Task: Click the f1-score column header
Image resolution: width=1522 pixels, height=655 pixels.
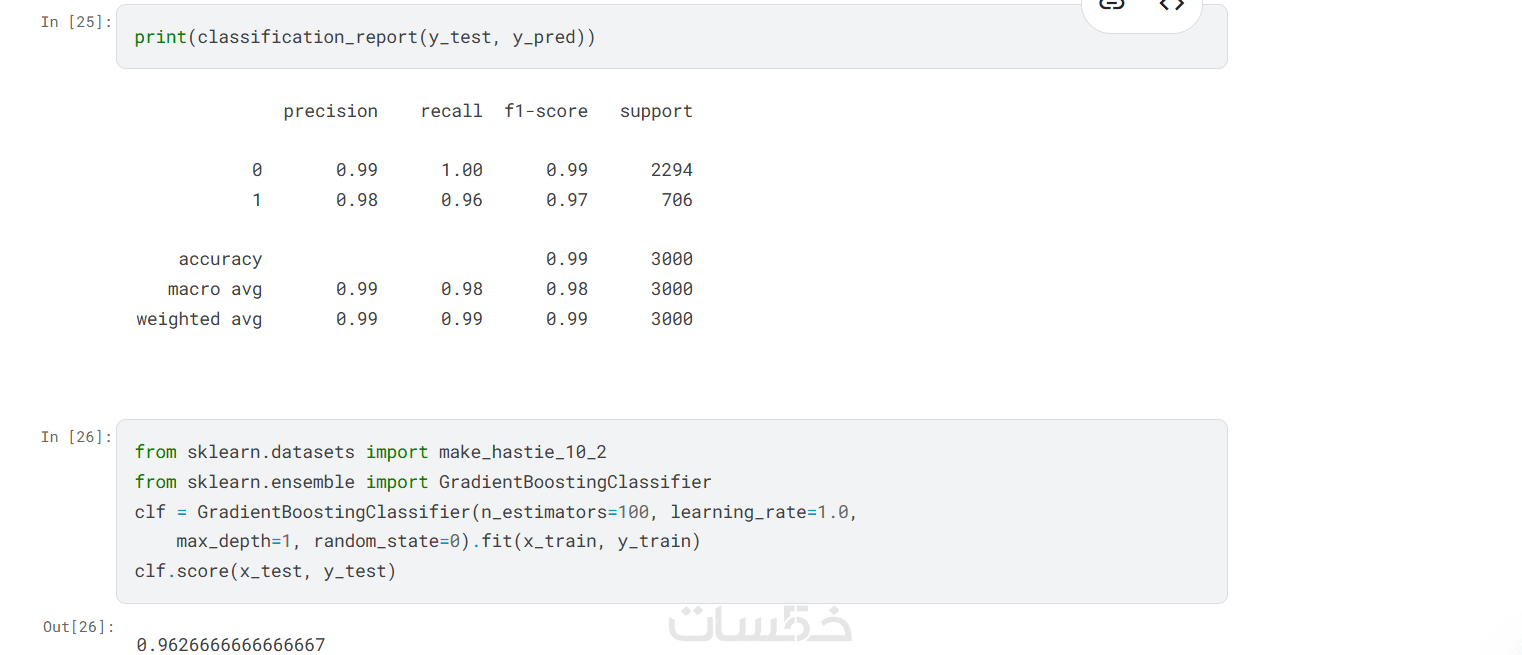Action: click(546, 111)
